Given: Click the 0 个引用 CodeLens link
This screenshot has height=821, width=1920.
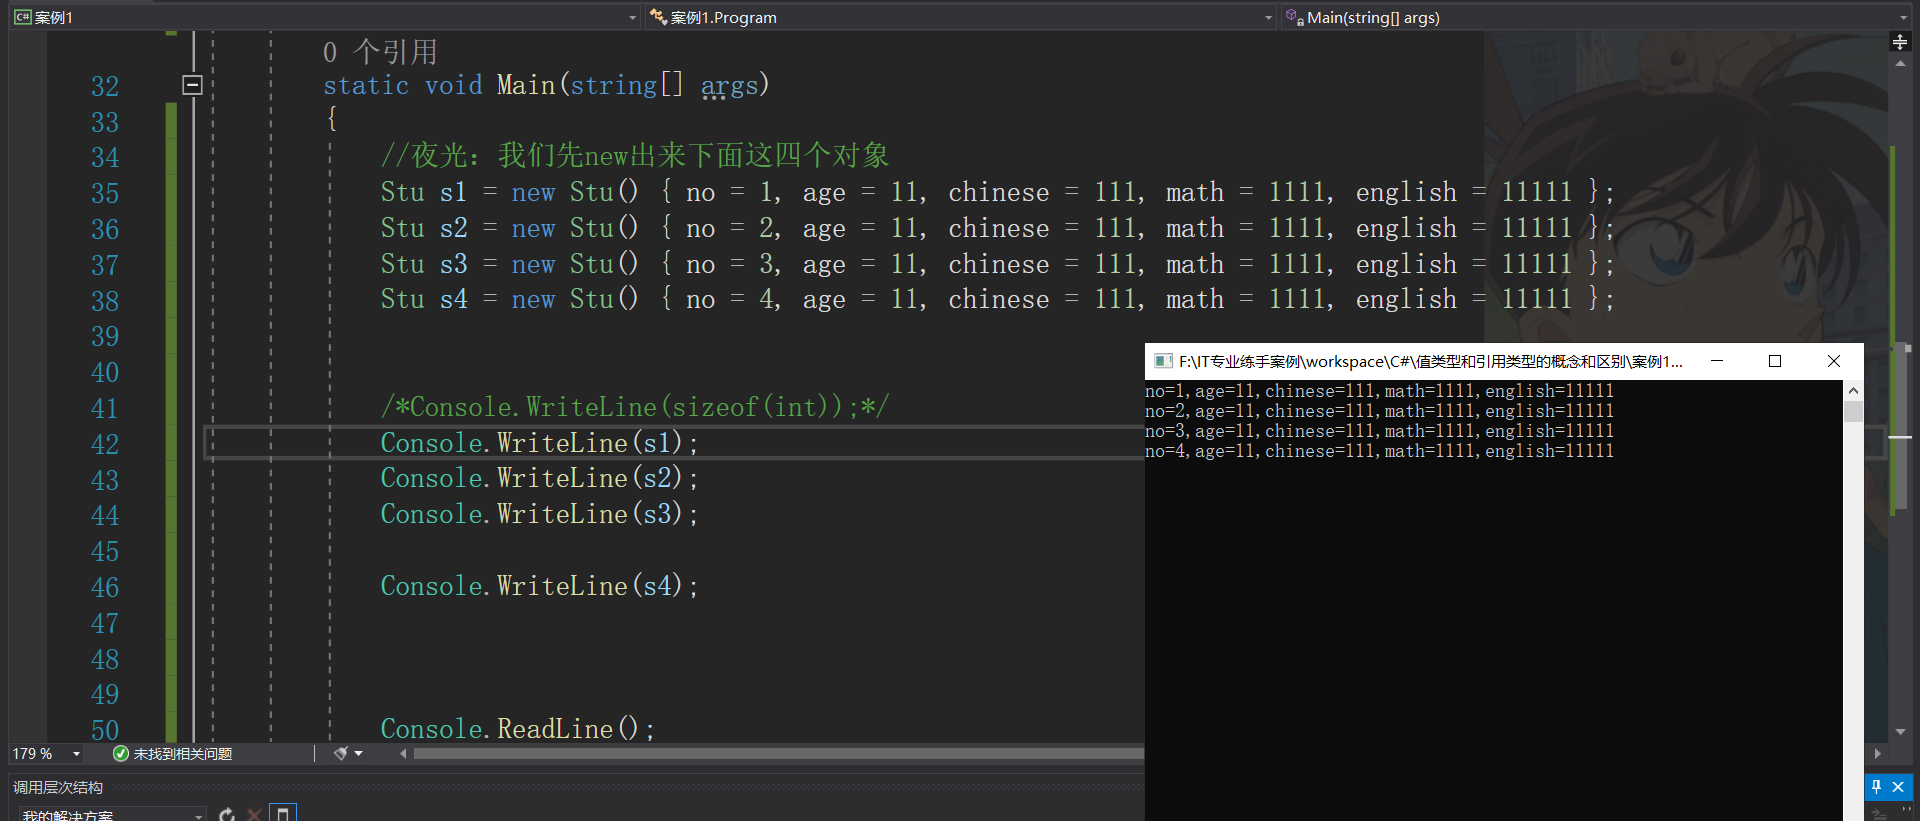Looking at the screenshot, I should (x=380, y=51).
